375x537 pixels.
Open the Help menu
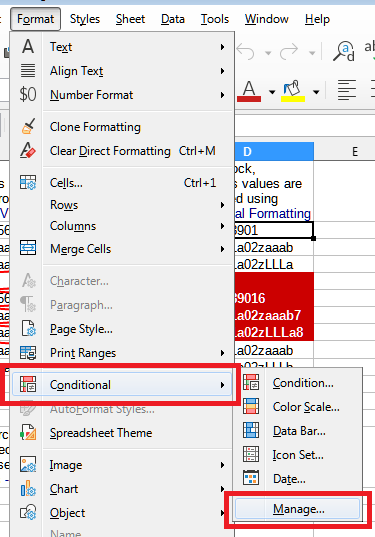[317, 19]
